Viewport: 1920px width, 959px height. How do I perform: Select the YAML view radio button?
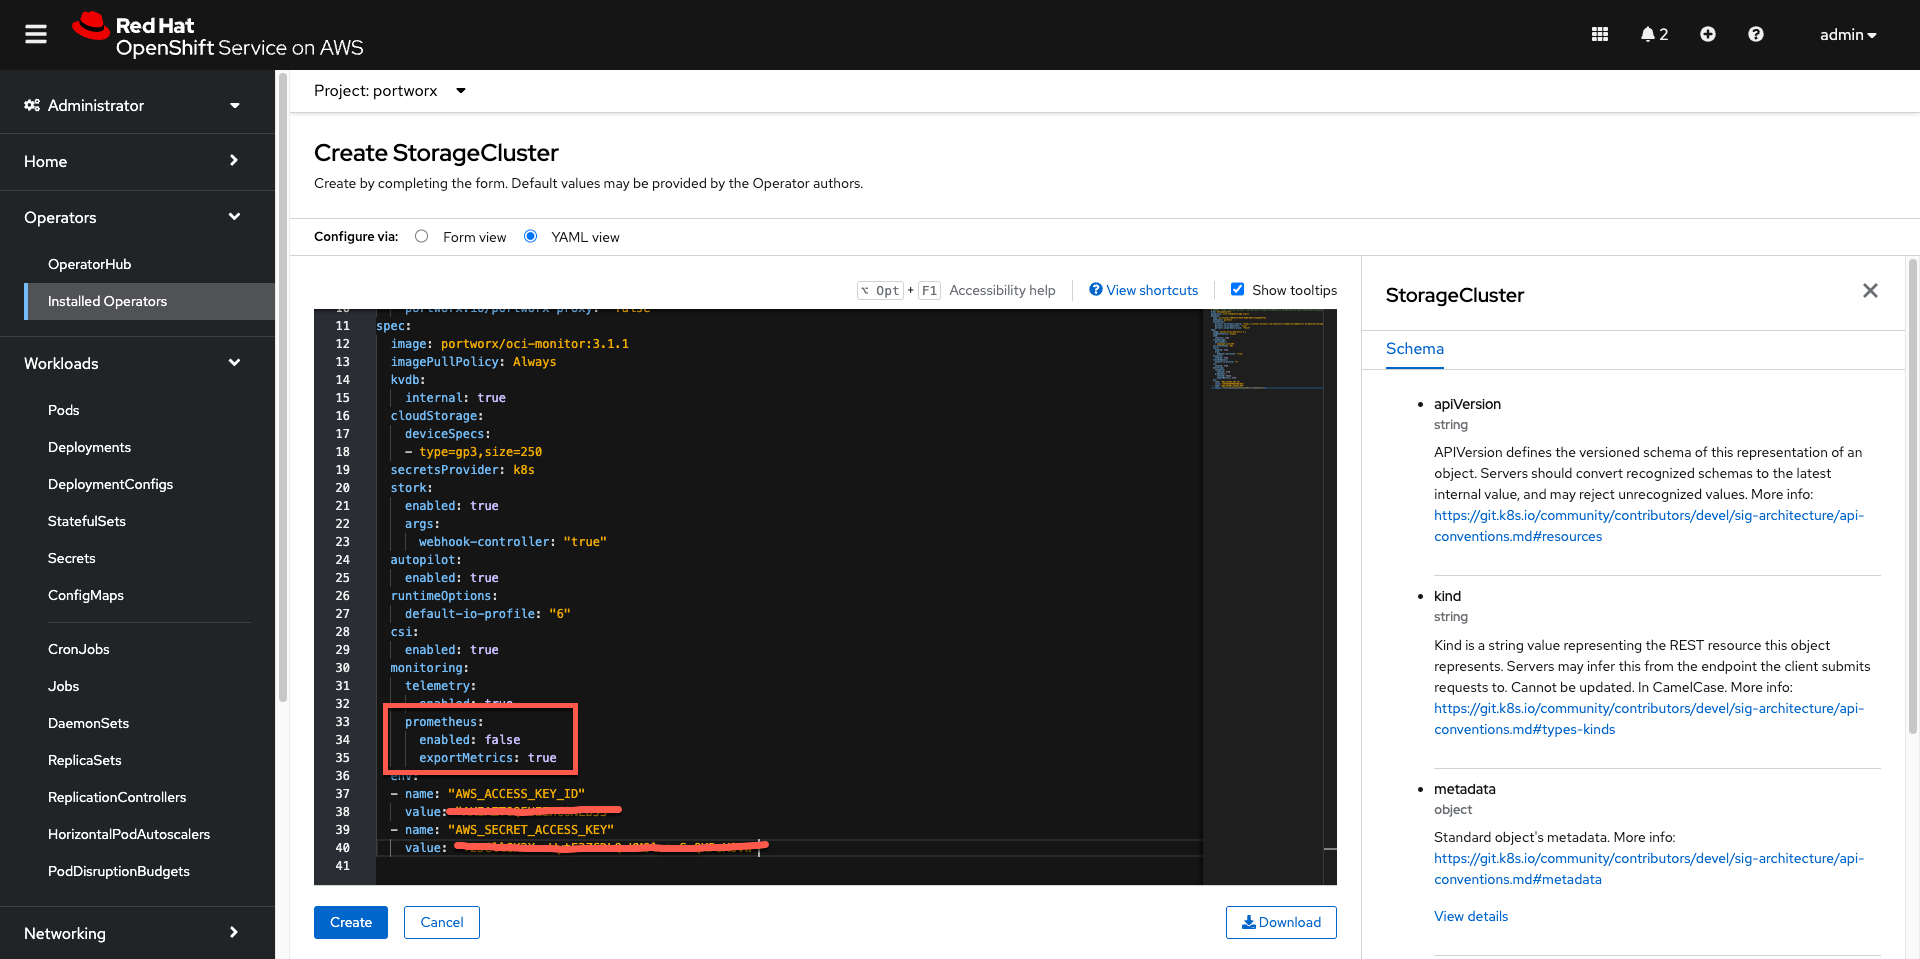(530, 236)
